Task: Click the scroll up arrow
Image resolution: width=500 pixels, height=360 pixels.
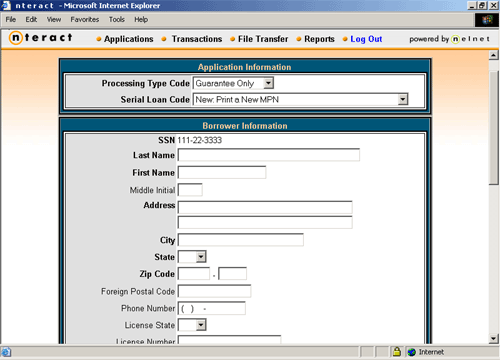Action: coord(494,55)
